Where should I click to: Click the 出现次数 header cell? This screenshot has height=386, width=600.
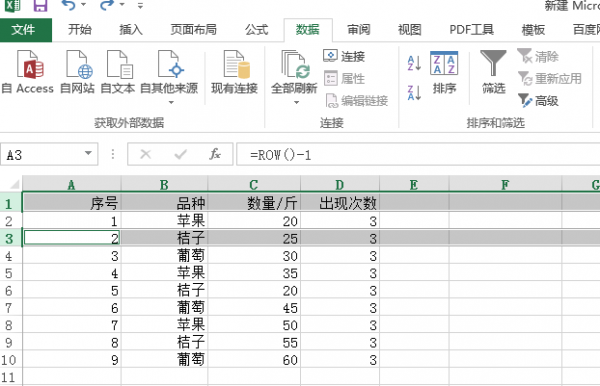340,203
